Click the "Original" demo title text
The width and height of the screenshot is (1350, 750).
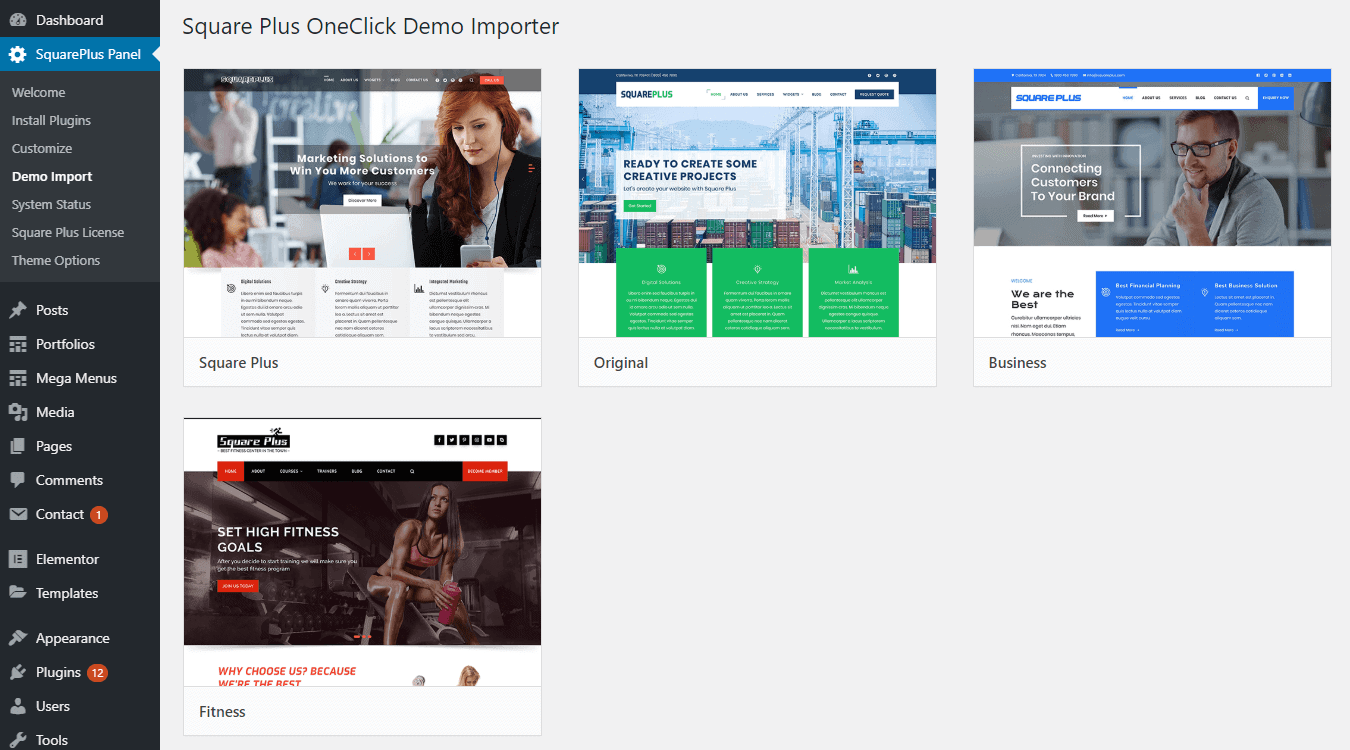click(621, 363)
